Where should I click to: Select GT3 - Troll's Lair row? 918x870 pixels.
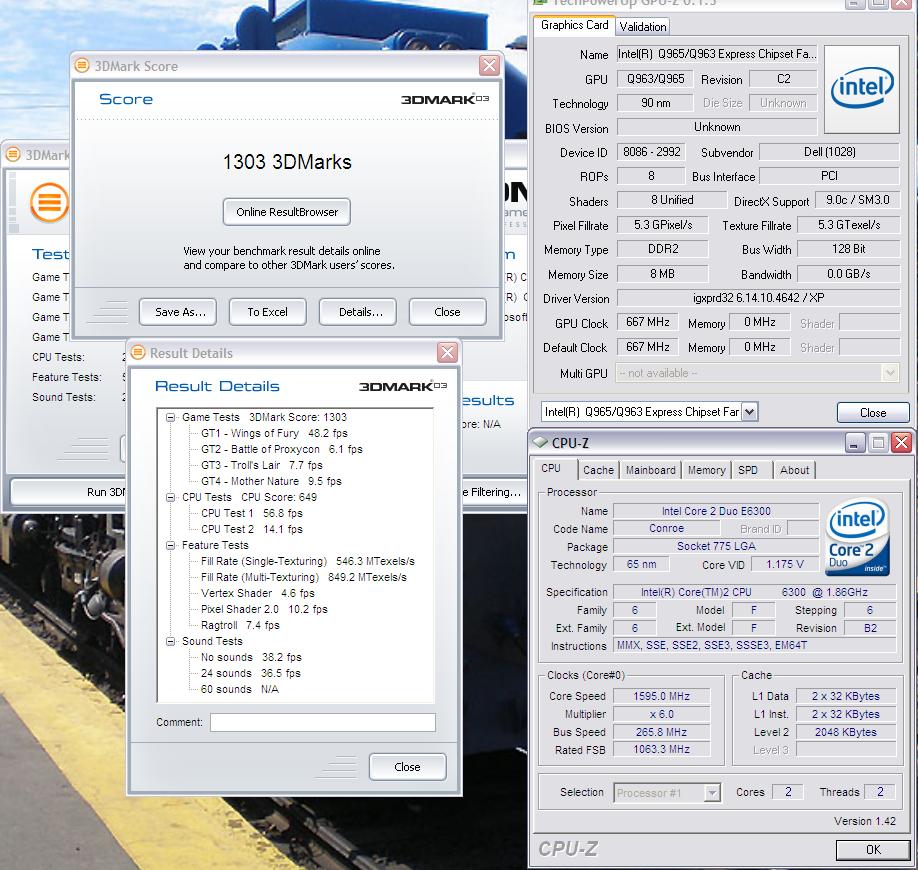pos(262,465)
